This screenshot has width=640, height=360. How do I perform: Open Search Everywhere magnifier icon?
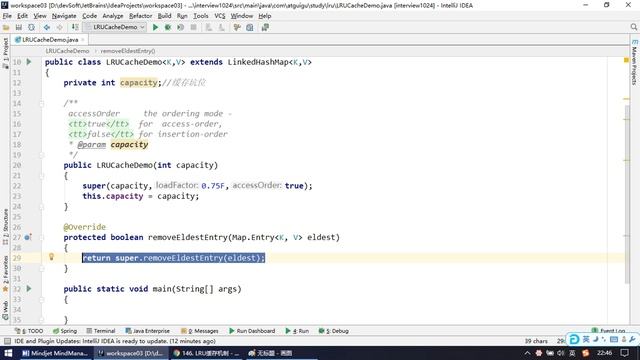[x=633, y=27]
